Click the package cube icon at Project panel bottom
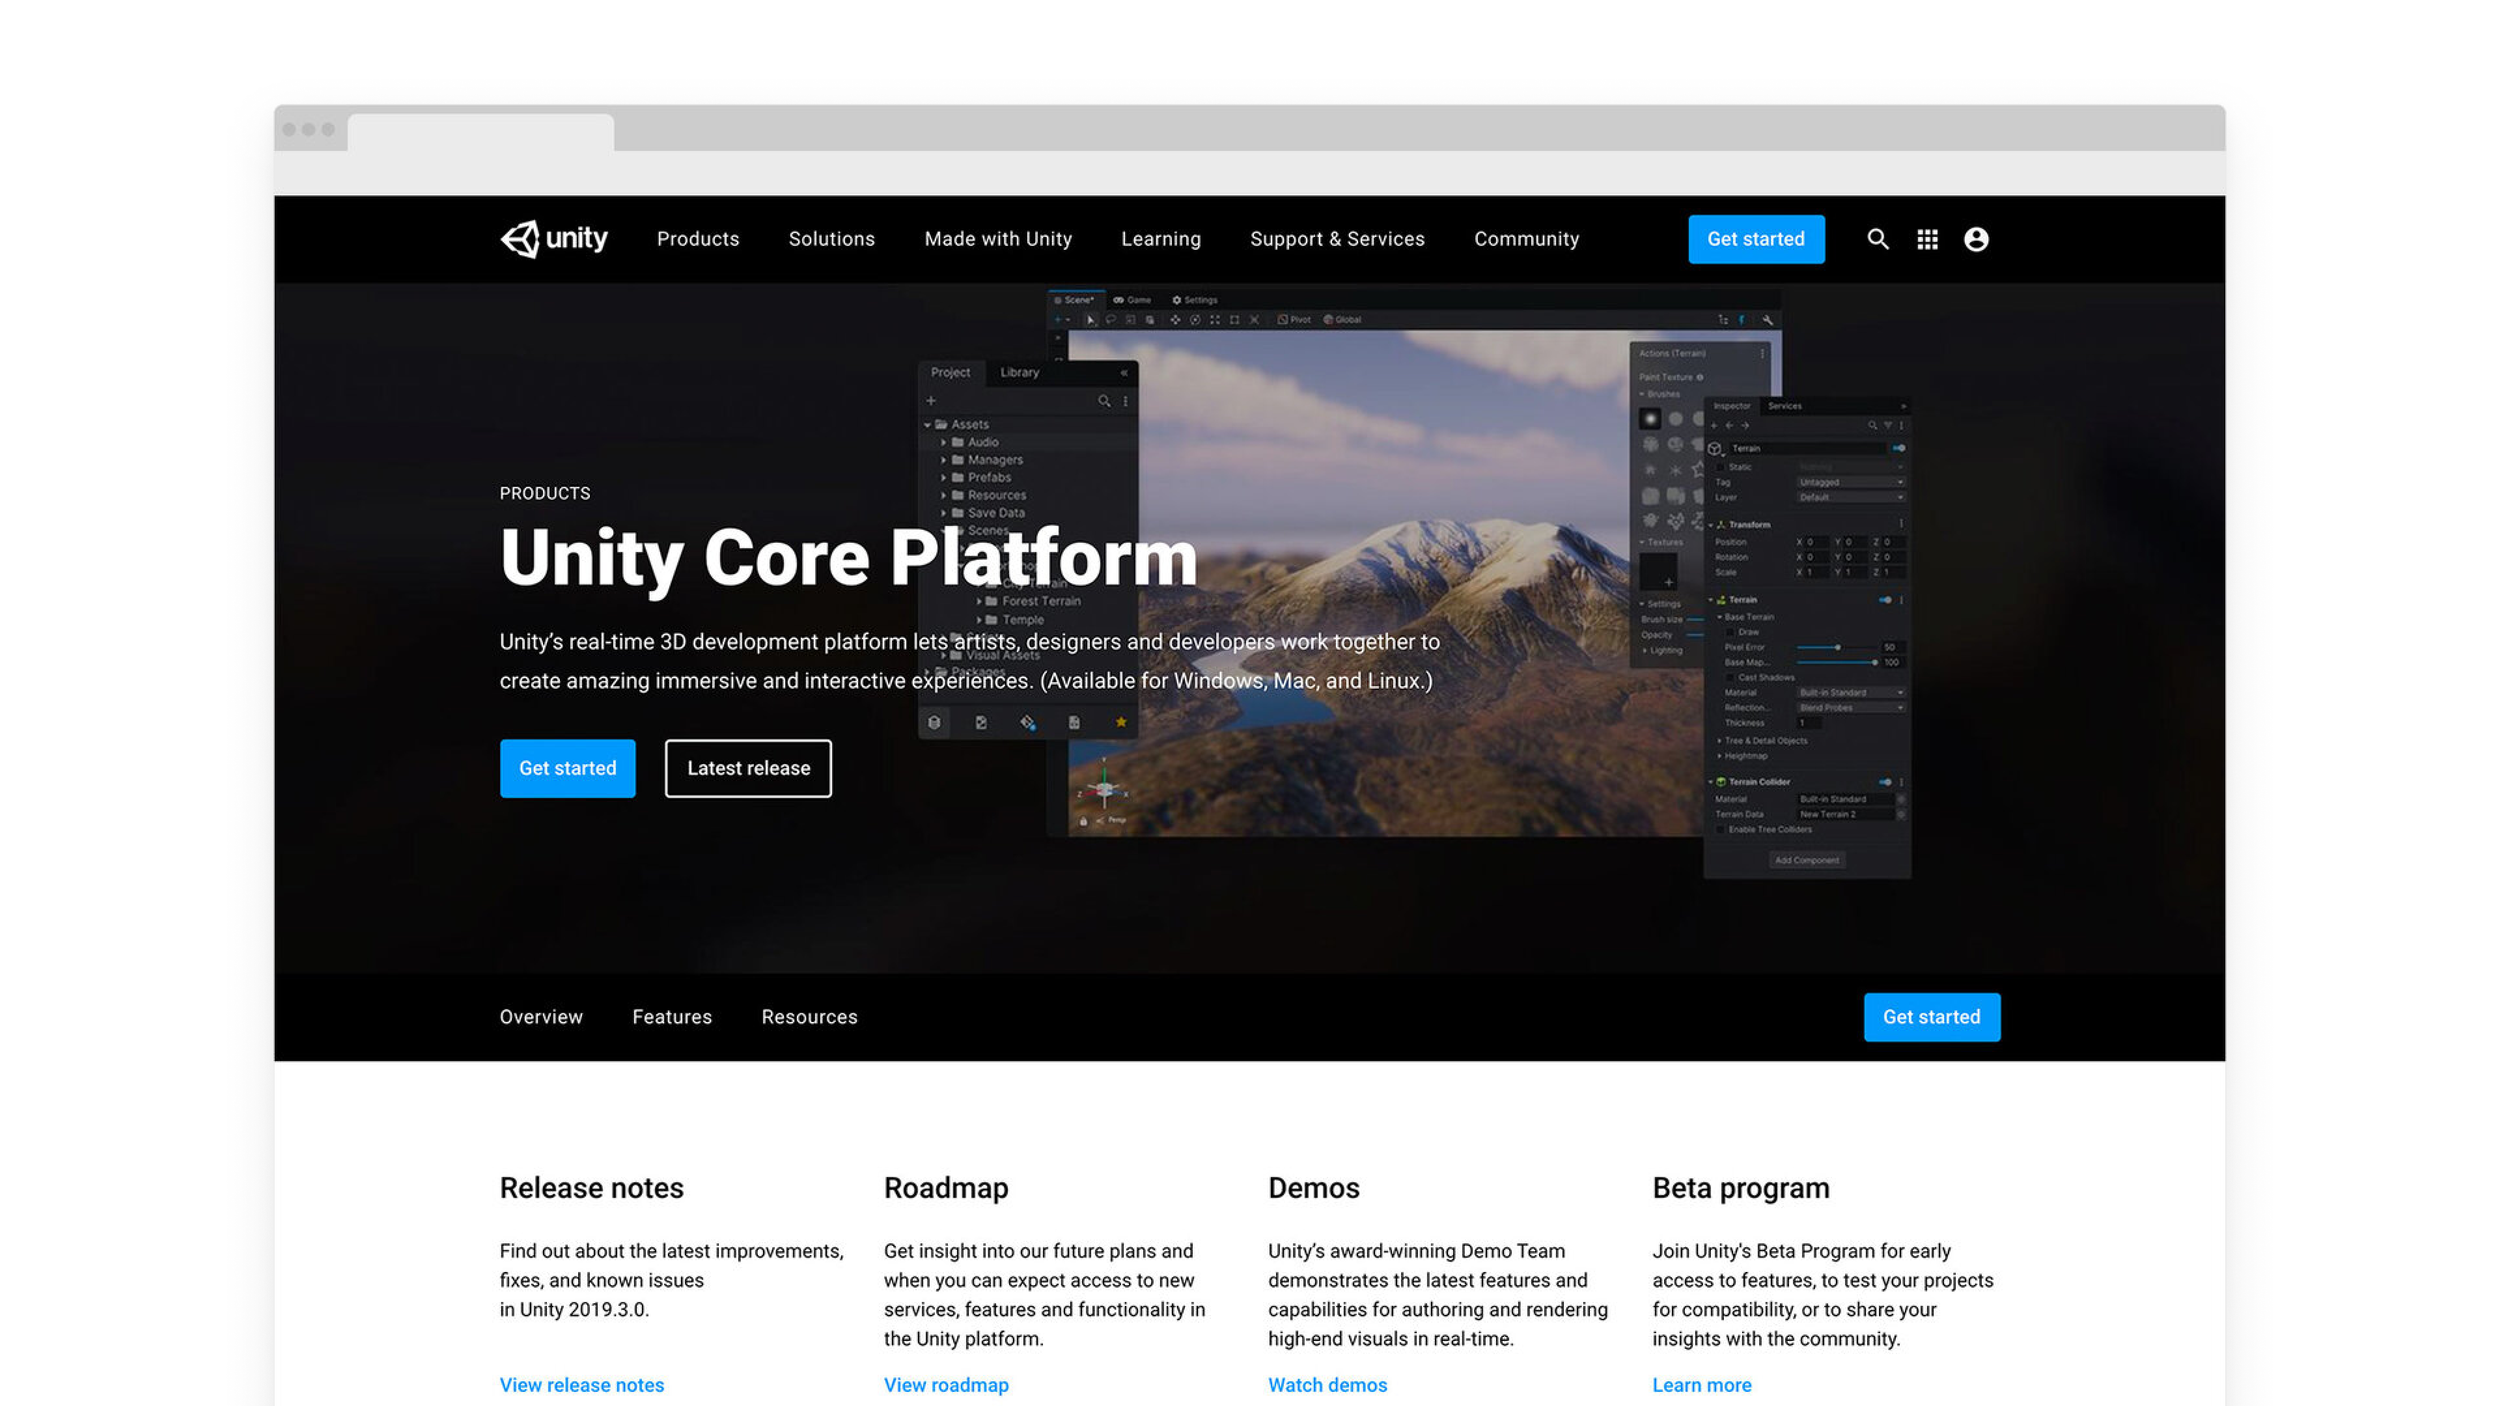Screen dimensions: 2500x1406 click(x=934, y=722)
